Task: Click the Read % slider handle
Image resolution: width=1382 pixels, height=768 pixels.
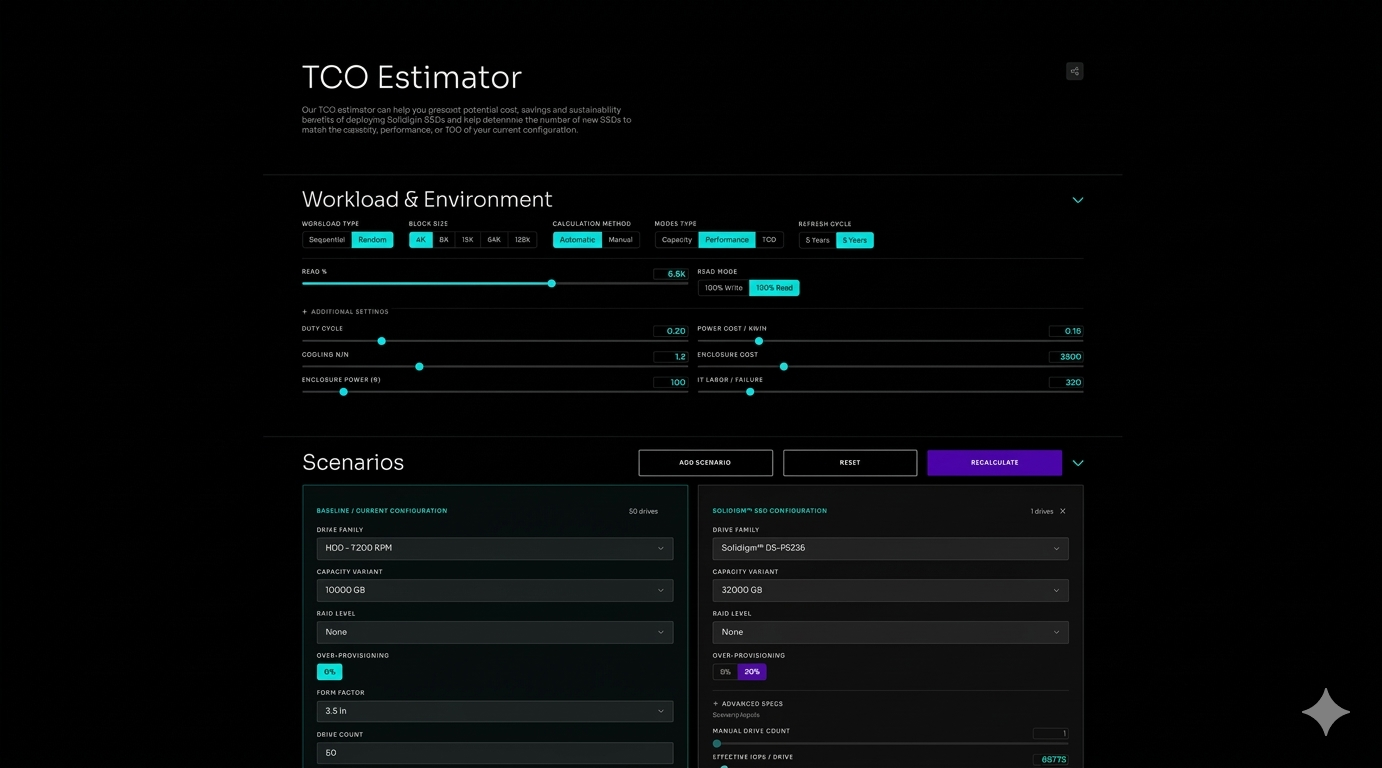Action: (551, 283)
